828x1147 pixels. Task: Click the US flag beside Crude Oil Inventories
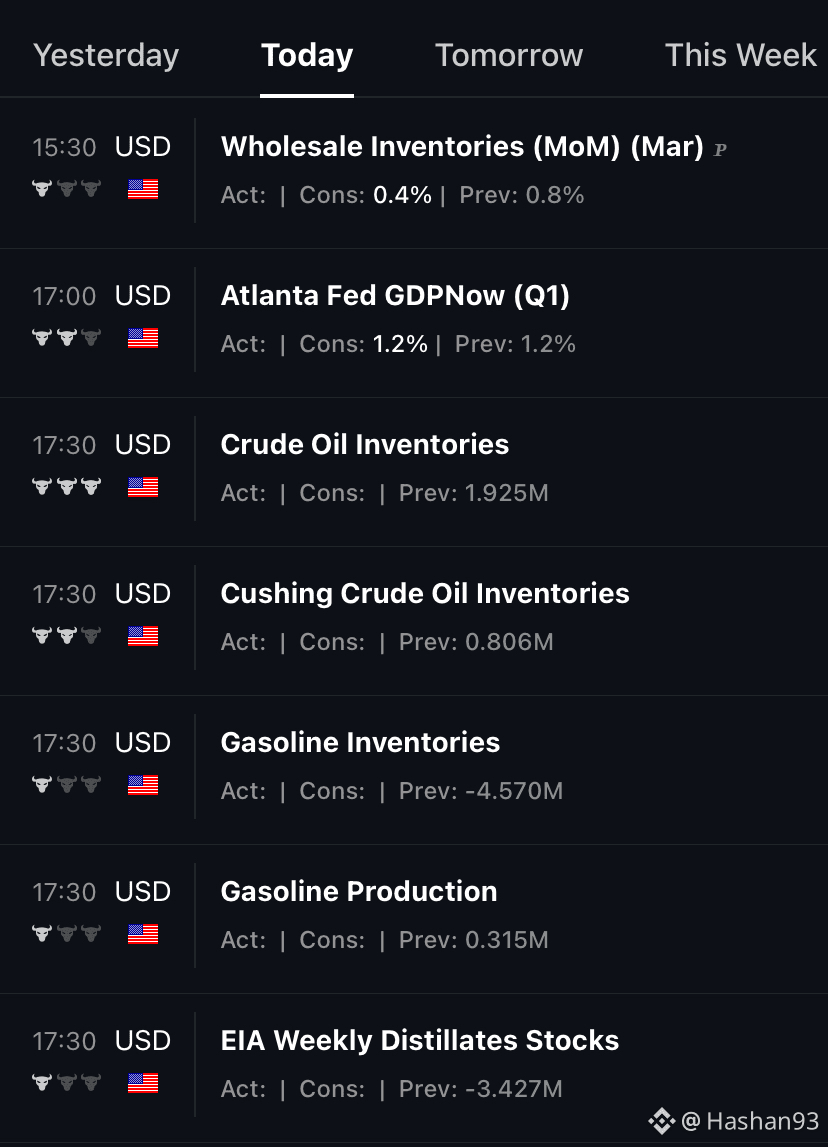[x=143, y=486]
